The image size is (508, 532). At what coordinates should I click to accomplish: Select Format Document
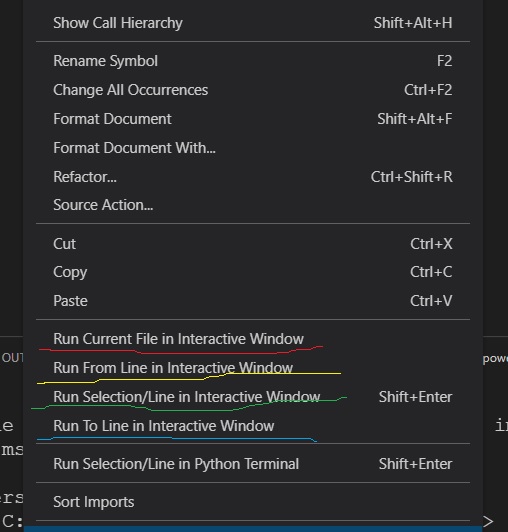pyautogui.click(x=253, y=119)
